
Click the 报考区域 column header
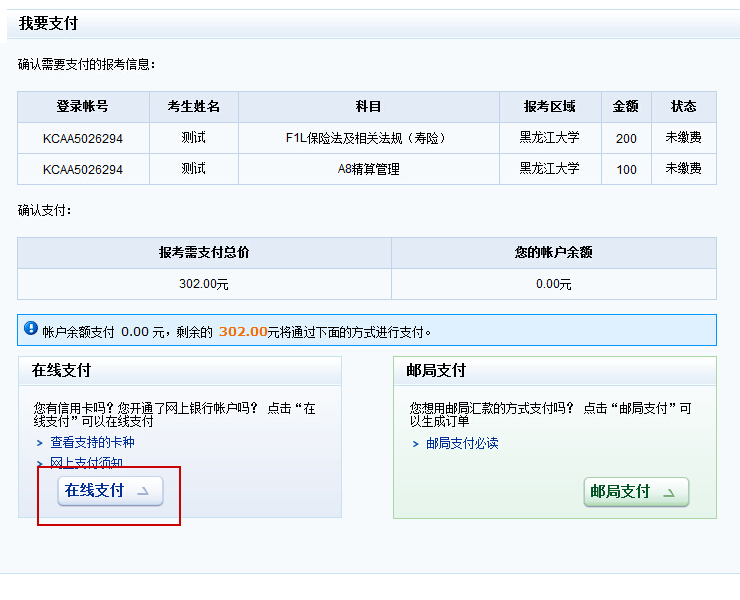[549, 107]
